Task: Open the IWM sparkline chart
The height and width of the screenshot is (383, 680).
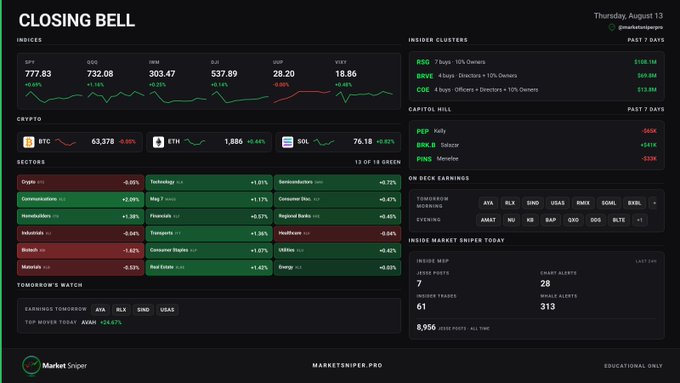Action: click(x=177, y=97)
